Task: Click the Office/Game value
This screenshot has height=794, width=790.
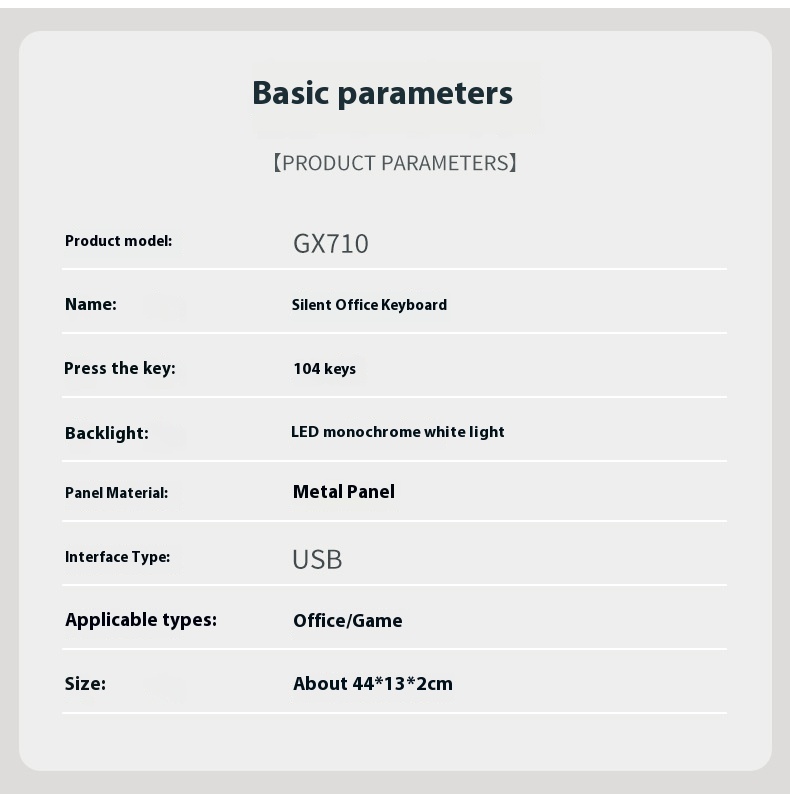Action: tap(348, 621)
